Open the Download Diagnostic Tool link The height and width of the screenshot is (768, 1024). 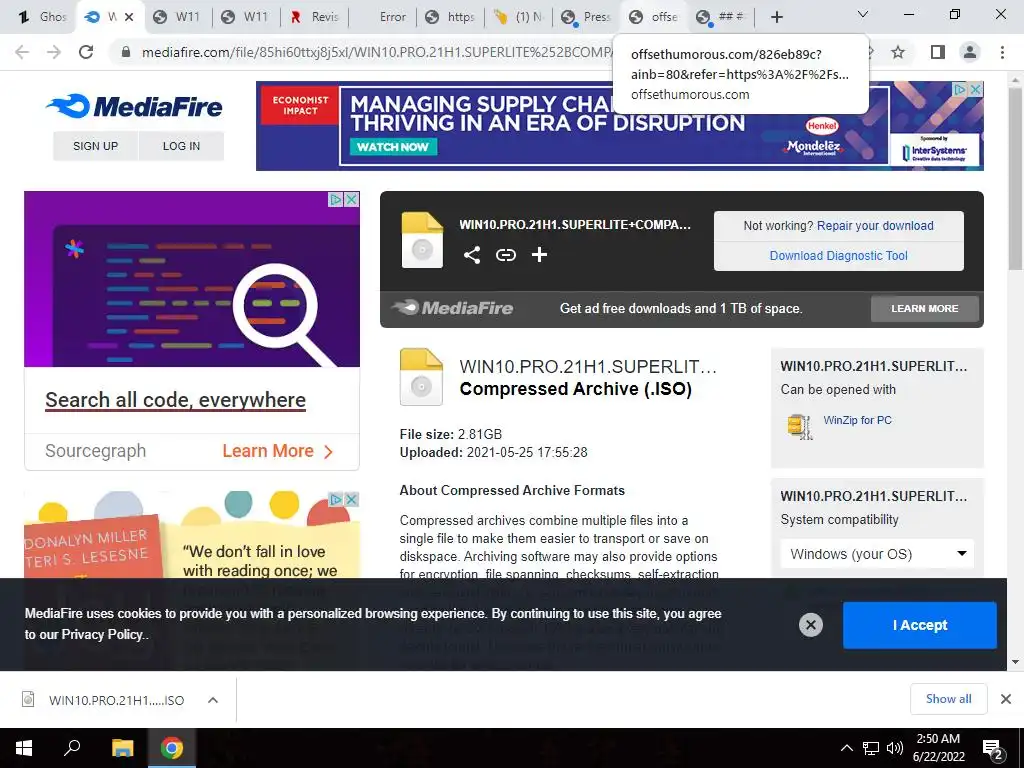coord(839,255)
